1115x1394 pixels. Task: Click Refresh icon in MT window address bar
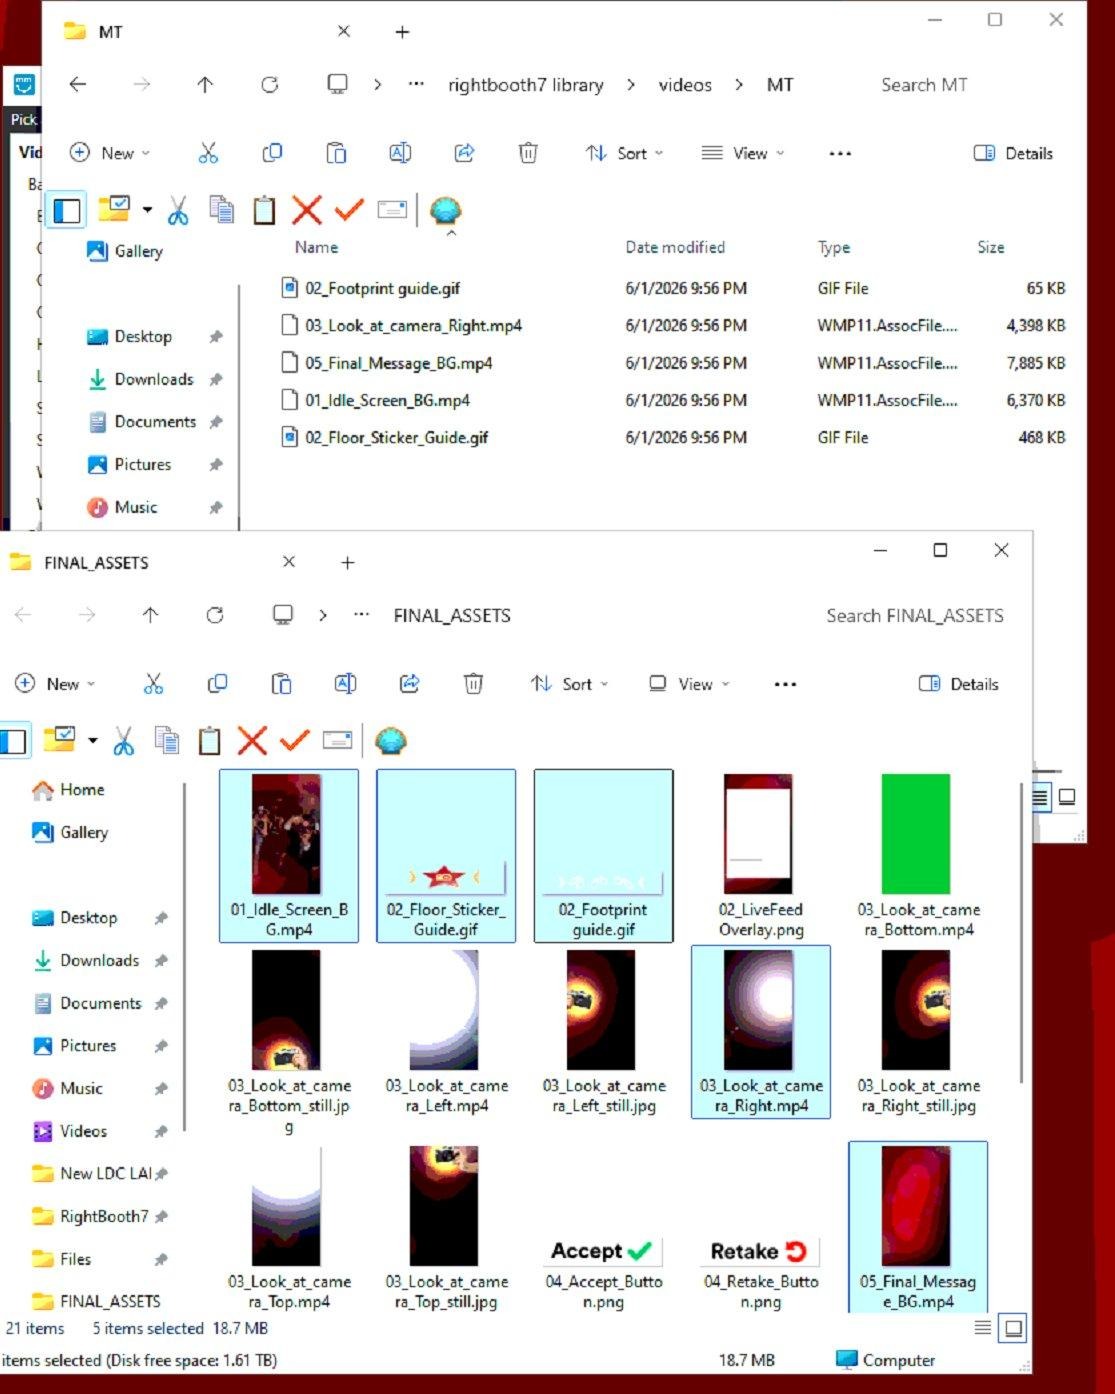270,85
